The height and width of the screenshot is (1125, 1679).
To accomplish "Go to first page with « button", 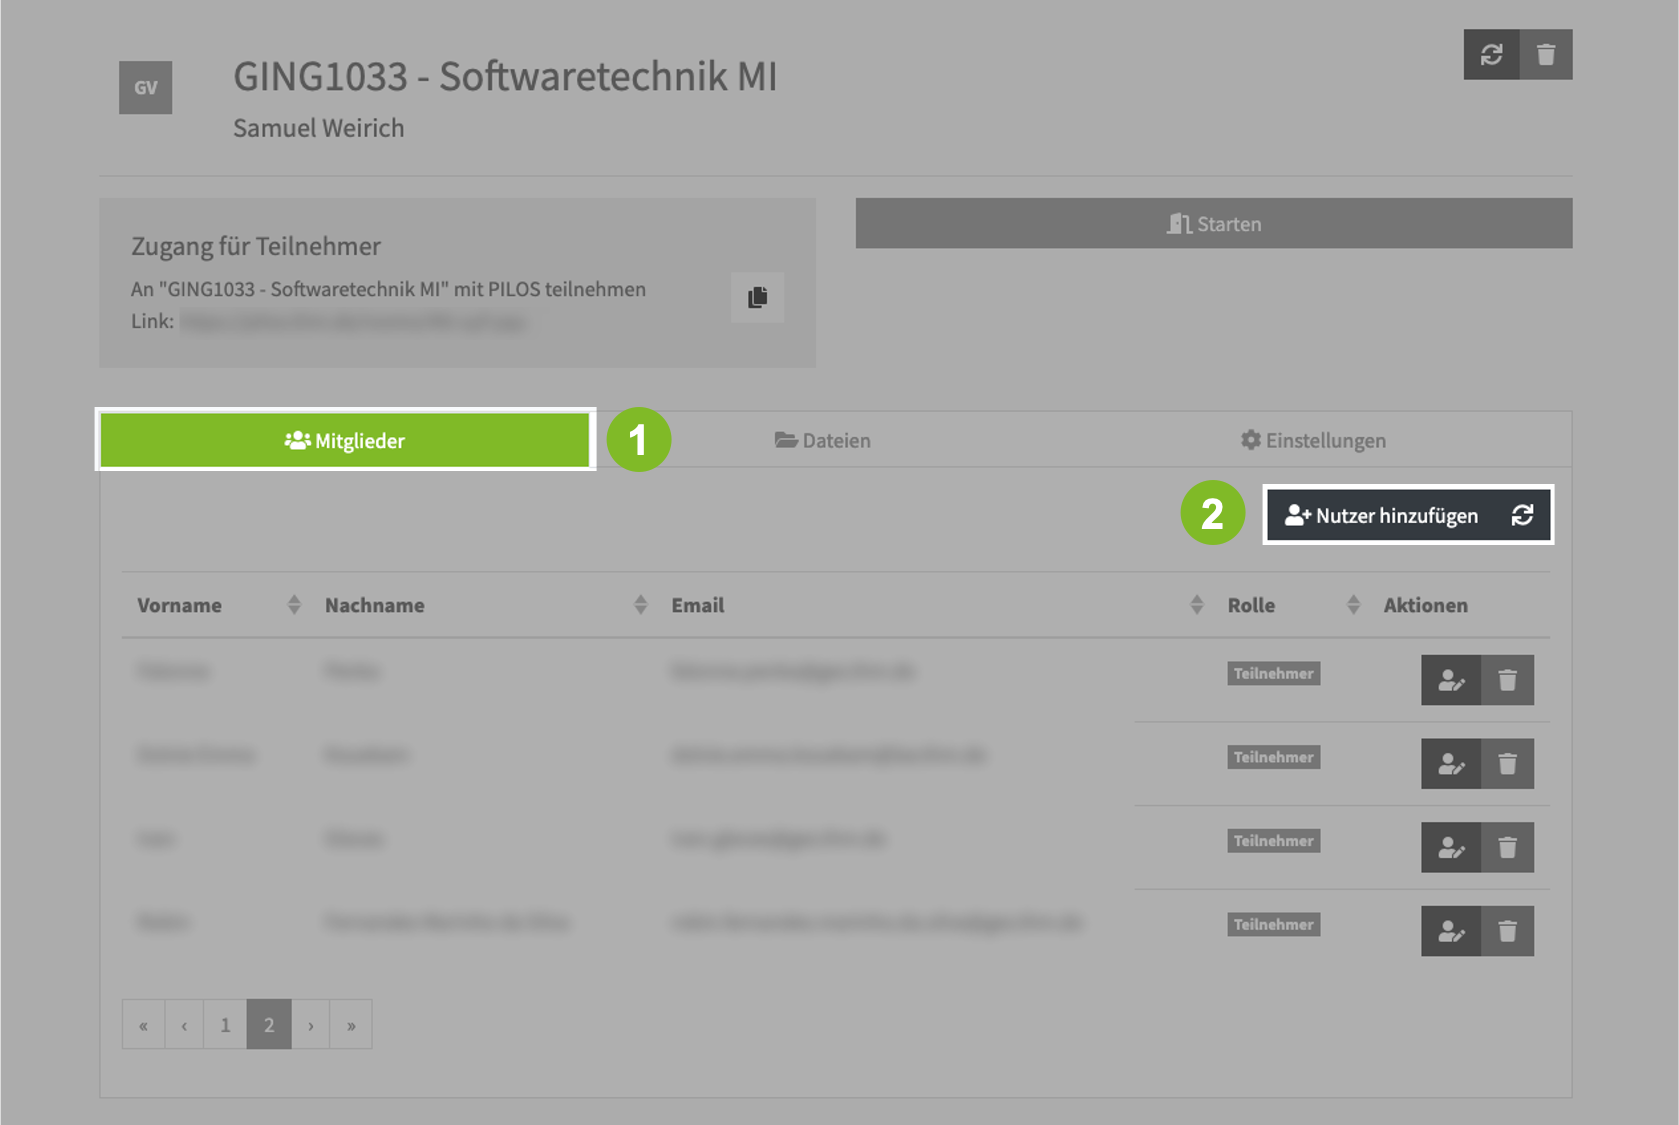I will (143, 1024).
